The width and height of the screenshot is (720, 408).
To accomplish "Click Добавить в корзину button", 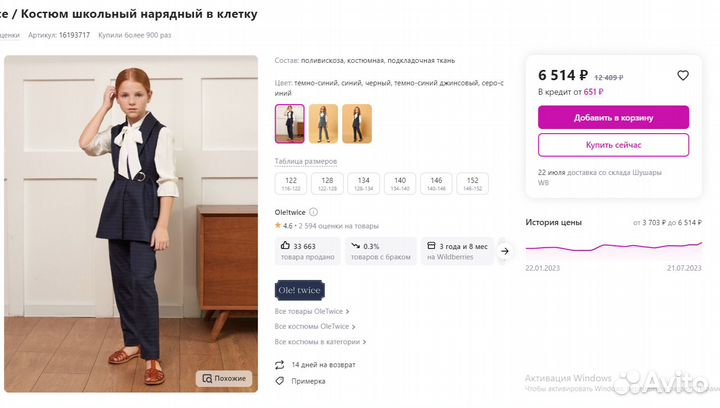I will (x=613, y=117).
